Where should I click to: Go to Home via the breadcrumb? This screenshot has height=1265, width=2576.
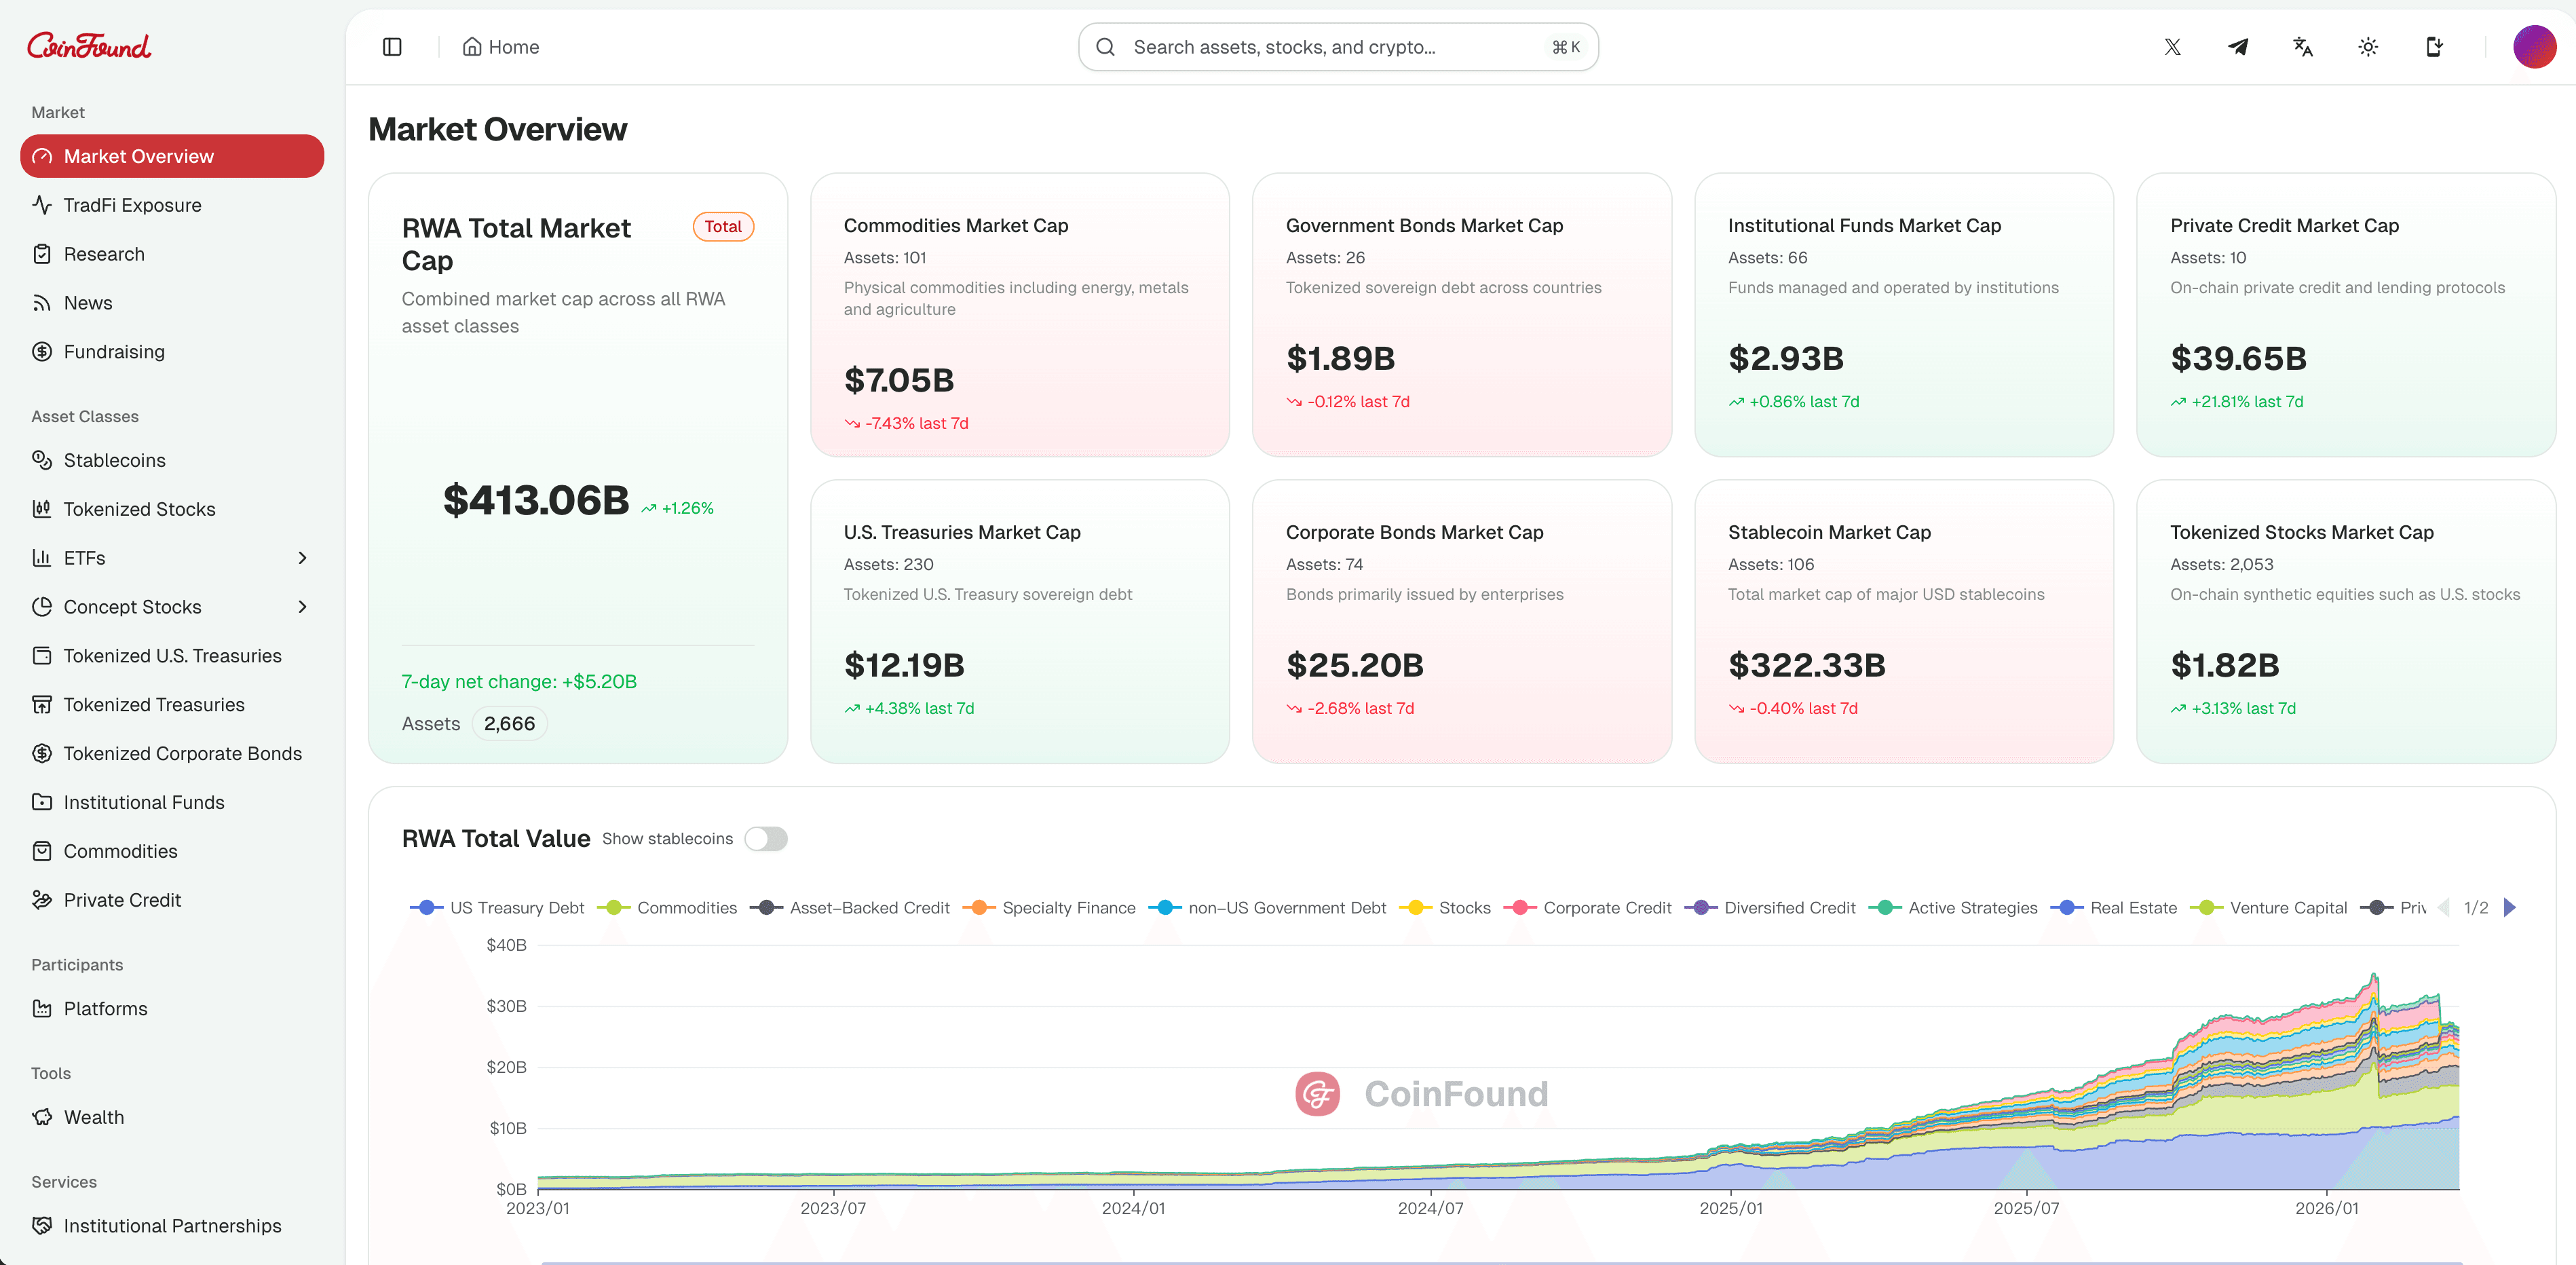pyautogui.click(x=500, y=46)
